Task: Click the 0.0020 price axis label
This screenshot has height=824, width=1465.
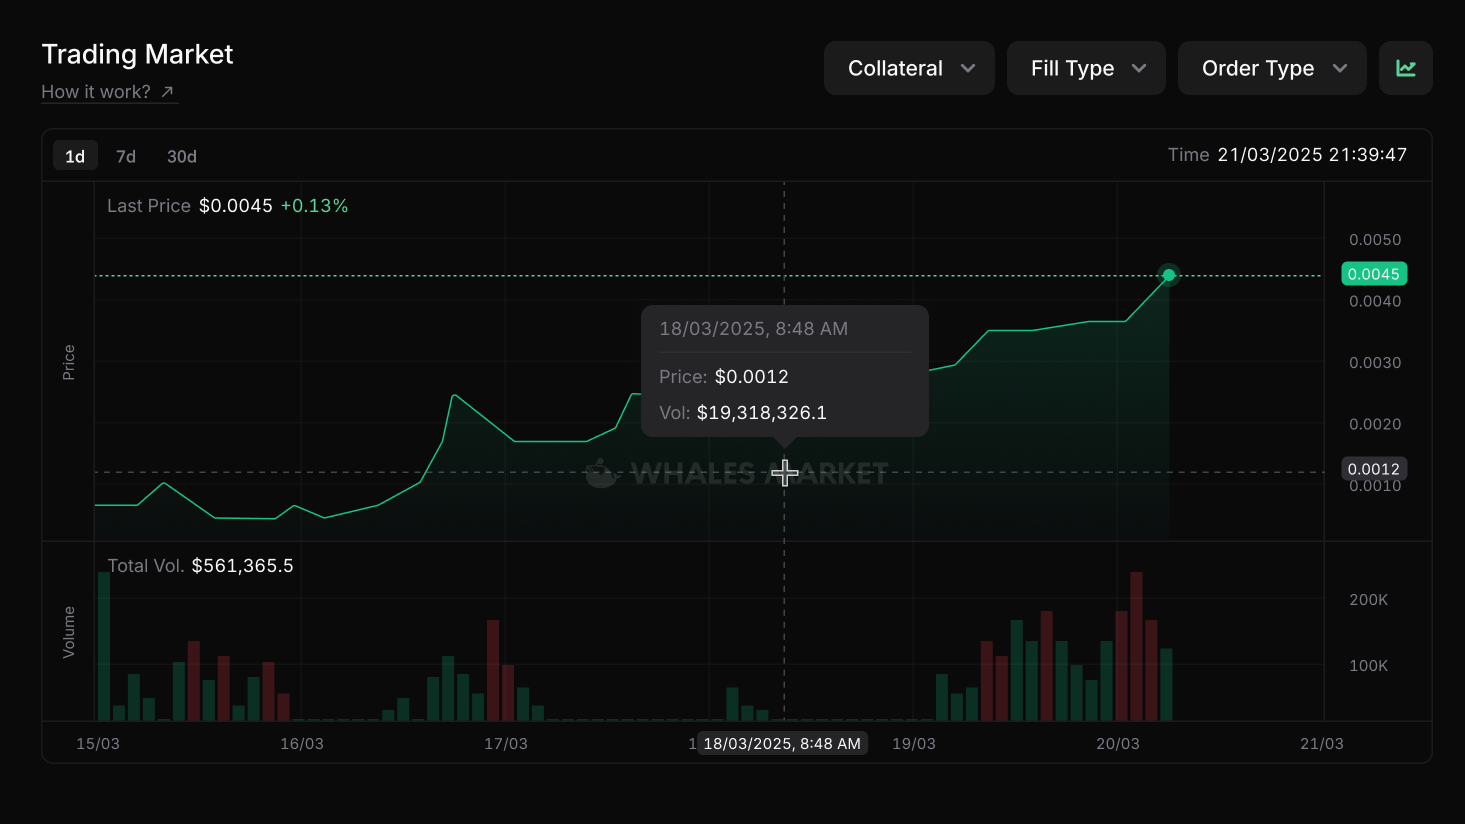Action: (x=1375, y=425)
